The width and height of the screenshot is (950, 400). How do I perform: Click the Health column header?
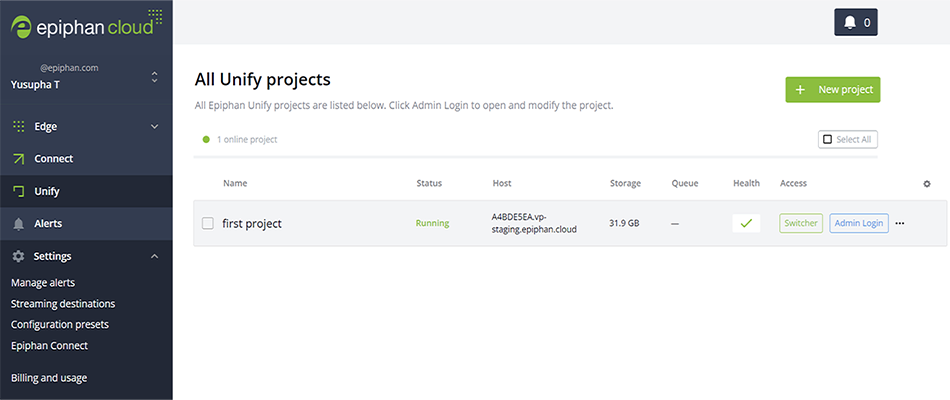coord(746,183)
